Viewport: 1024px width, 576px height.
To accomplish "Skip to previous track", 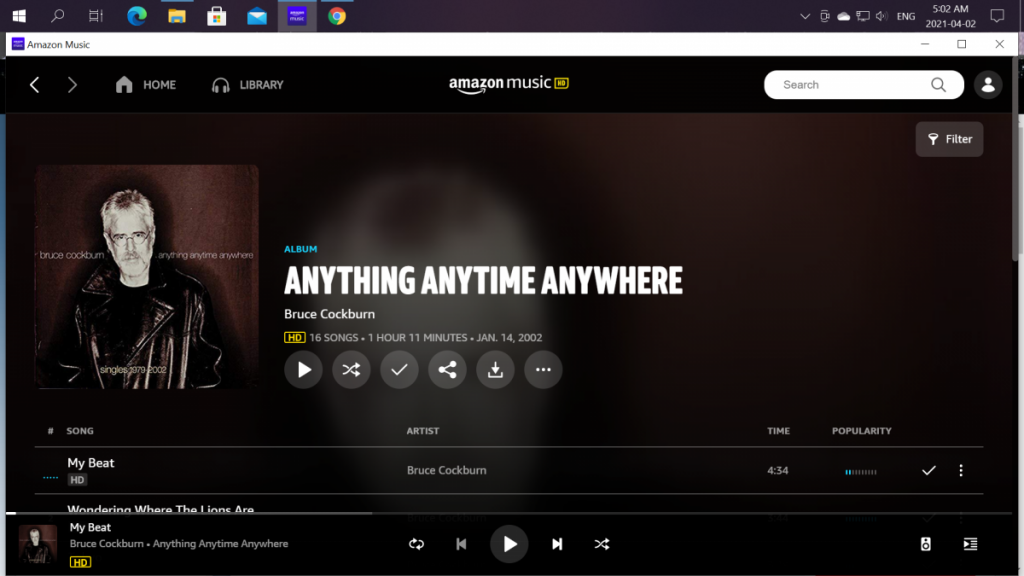I will [461, 544].
